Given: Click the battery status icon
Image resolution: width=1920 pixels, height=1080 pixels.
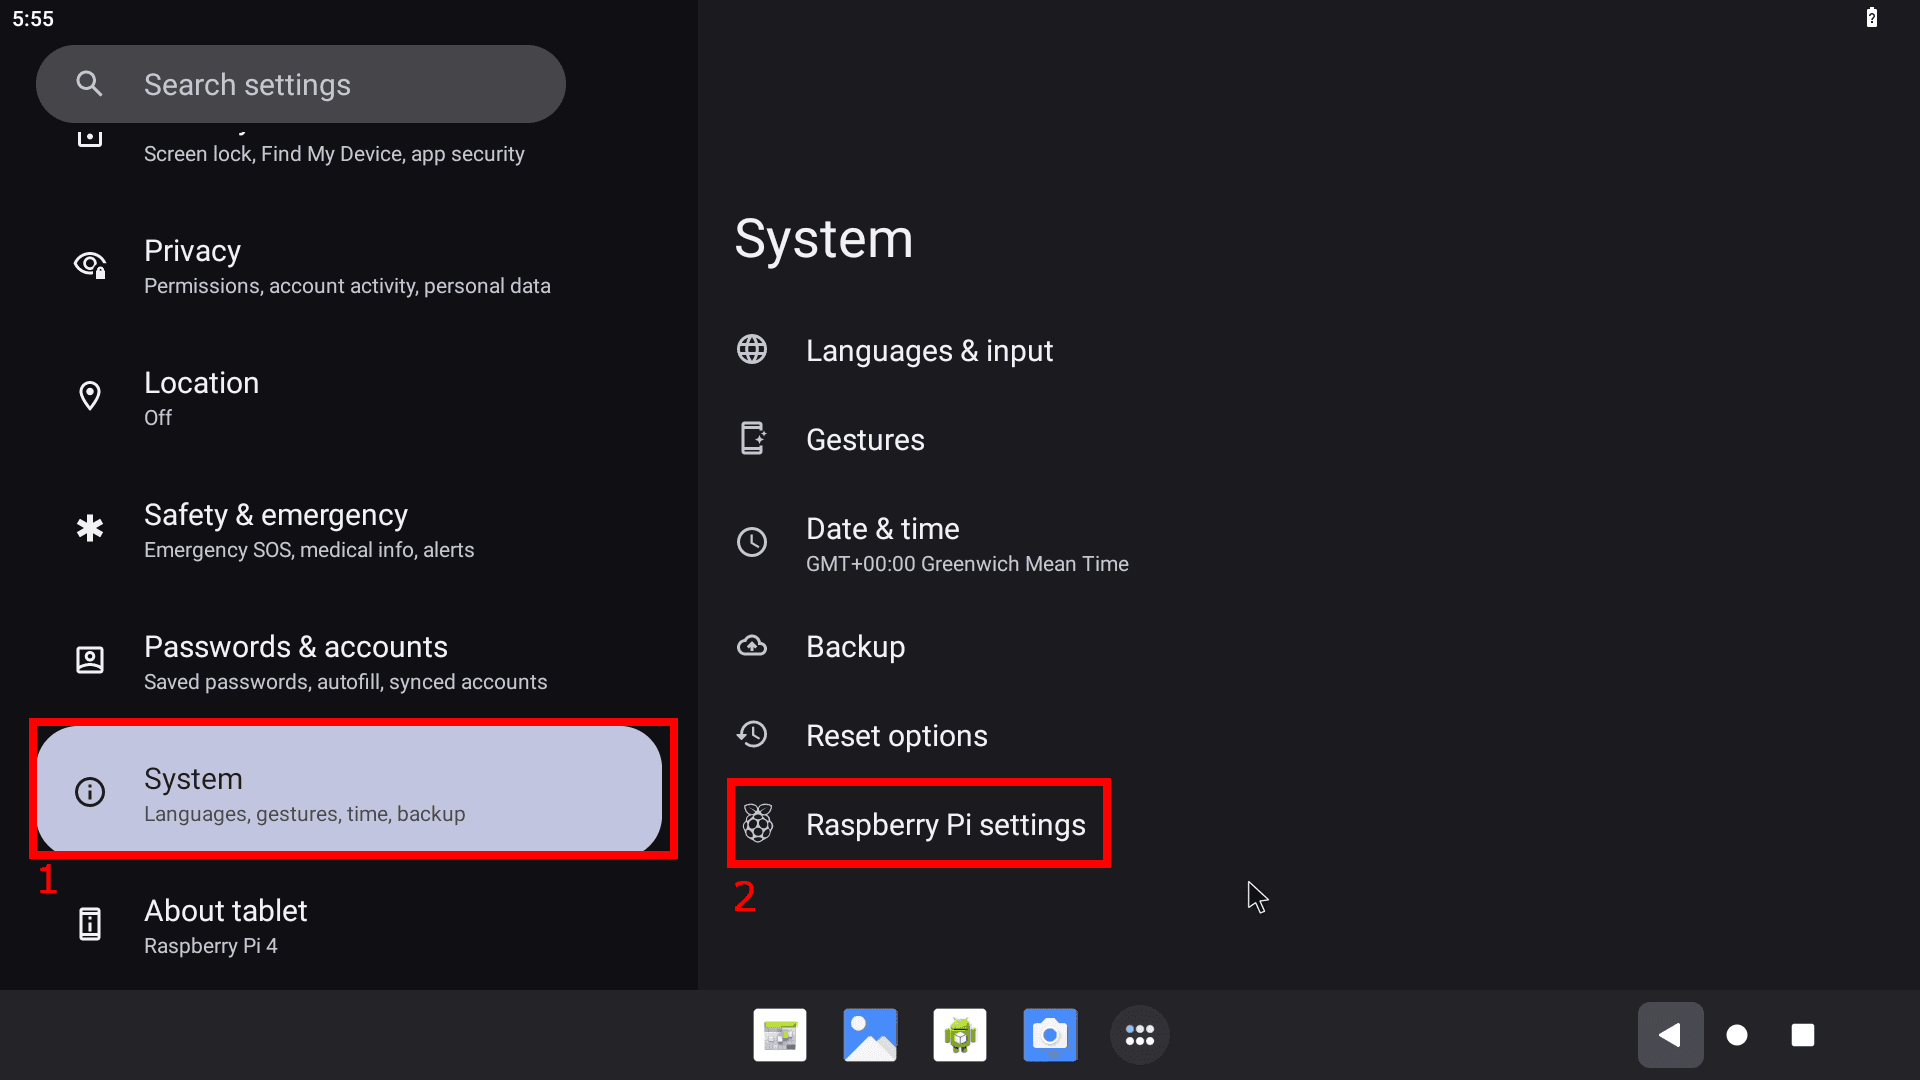Looking at the screenshot, I should click(1872, 17).
